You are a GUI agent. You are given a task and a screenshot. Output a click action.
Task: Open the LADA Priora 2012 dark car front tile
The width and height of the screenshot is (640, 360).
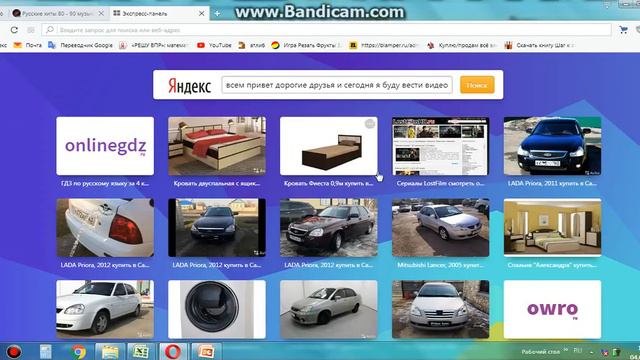click(x=217, y=227)
